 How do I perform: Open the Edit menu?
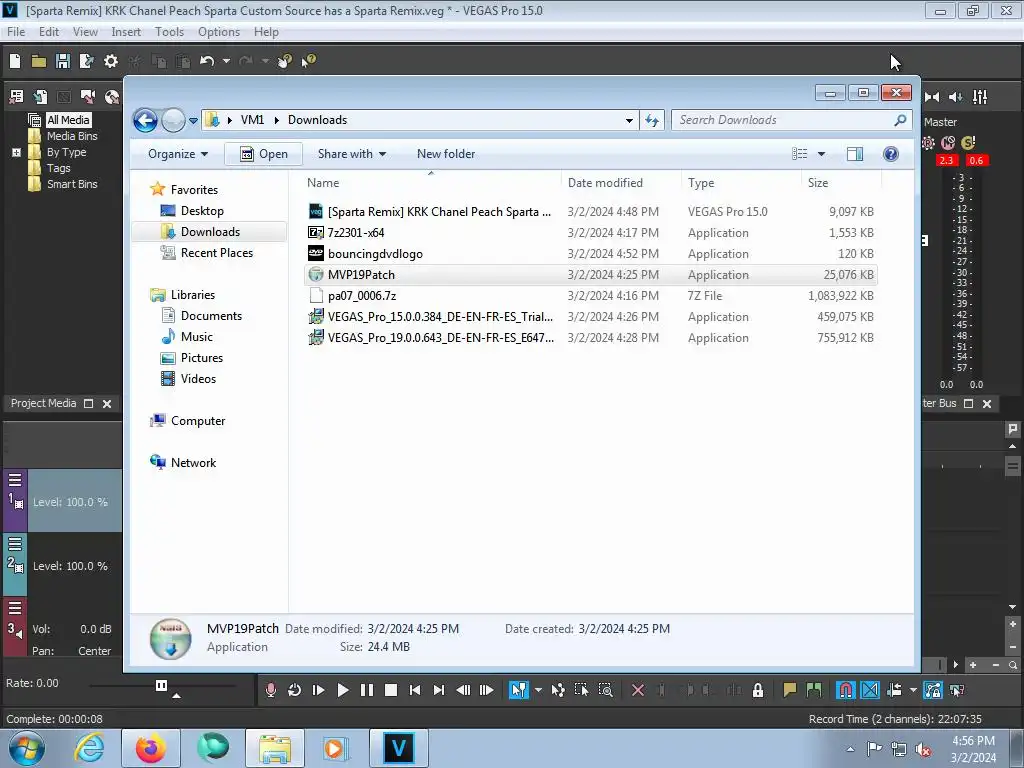tap(49, 32)
